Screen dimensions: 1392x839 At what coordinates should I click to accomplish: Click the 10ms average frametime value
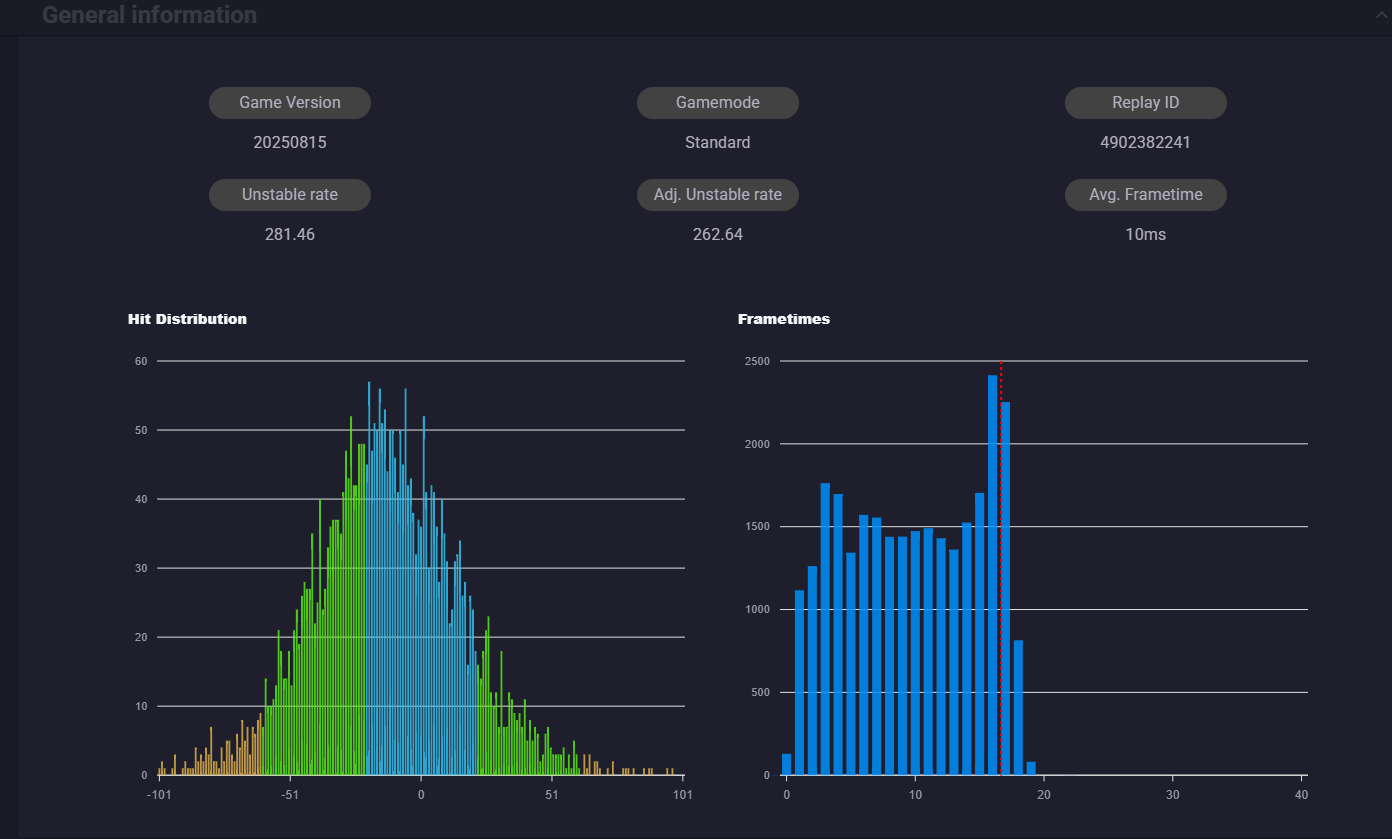pyautogui.click(x=1146, y=235)
